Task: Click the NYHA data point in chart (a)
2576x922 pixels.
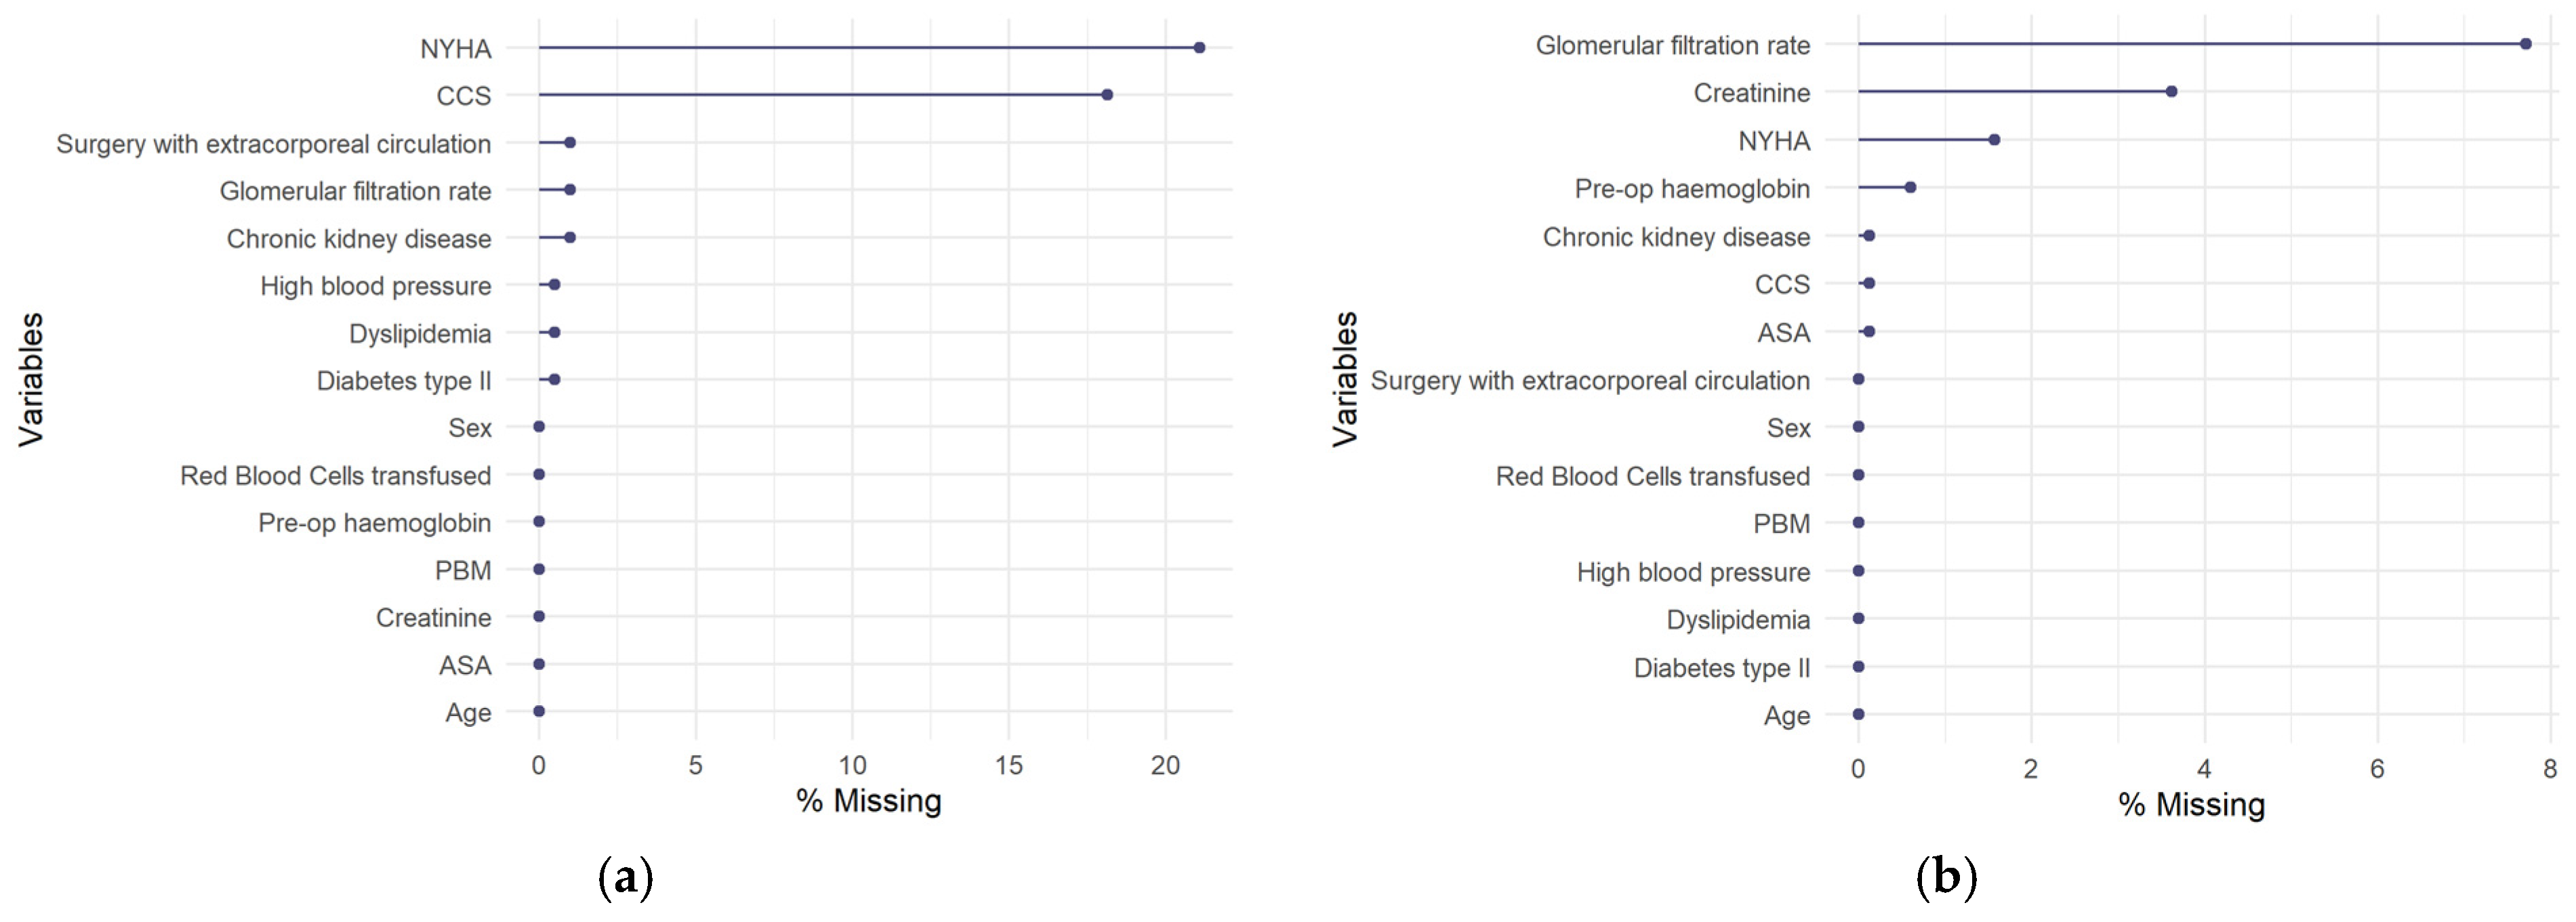Action: [1199, 48]
